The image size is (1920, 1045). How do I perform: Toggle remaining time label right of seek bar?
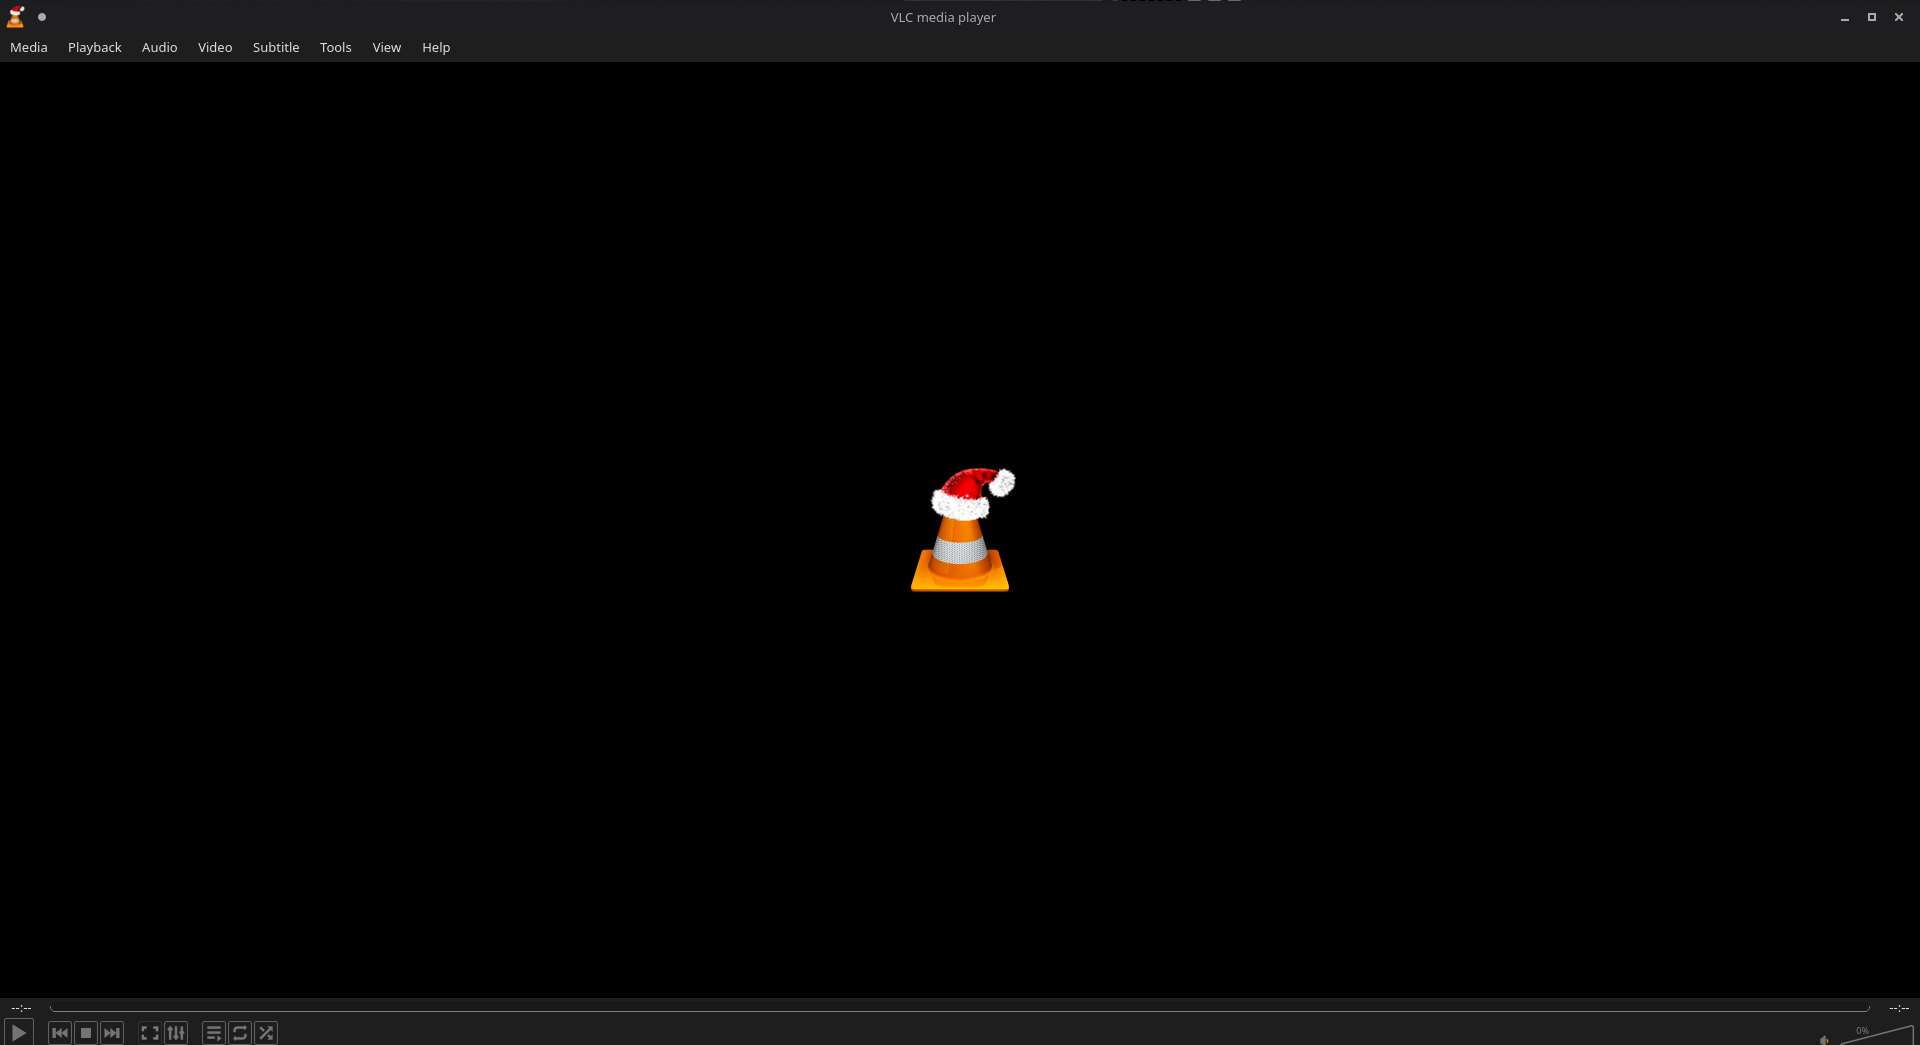pyautogui.click(x=1899, y=1008)
